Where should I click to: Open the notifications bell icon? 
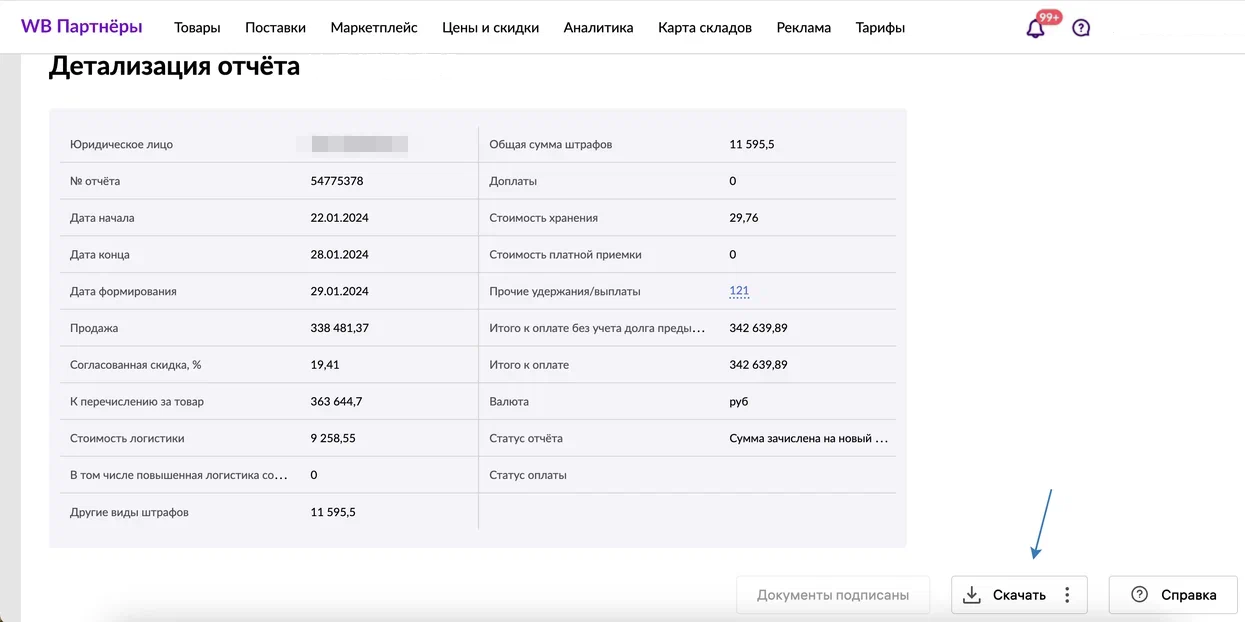pyautogui.click(x=1036, y=28)
